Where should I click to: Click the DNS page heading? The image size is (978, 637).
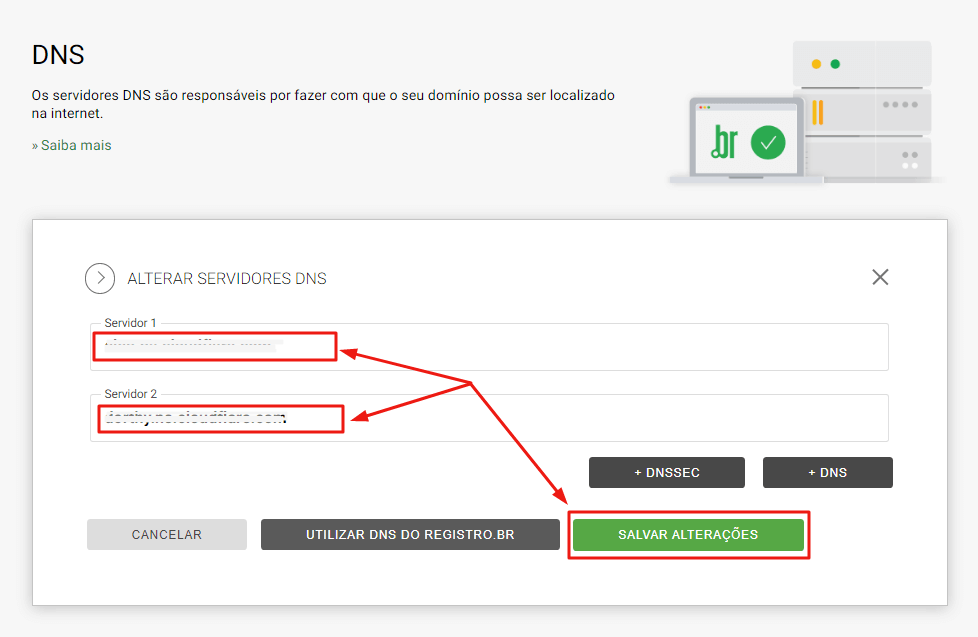58,54
